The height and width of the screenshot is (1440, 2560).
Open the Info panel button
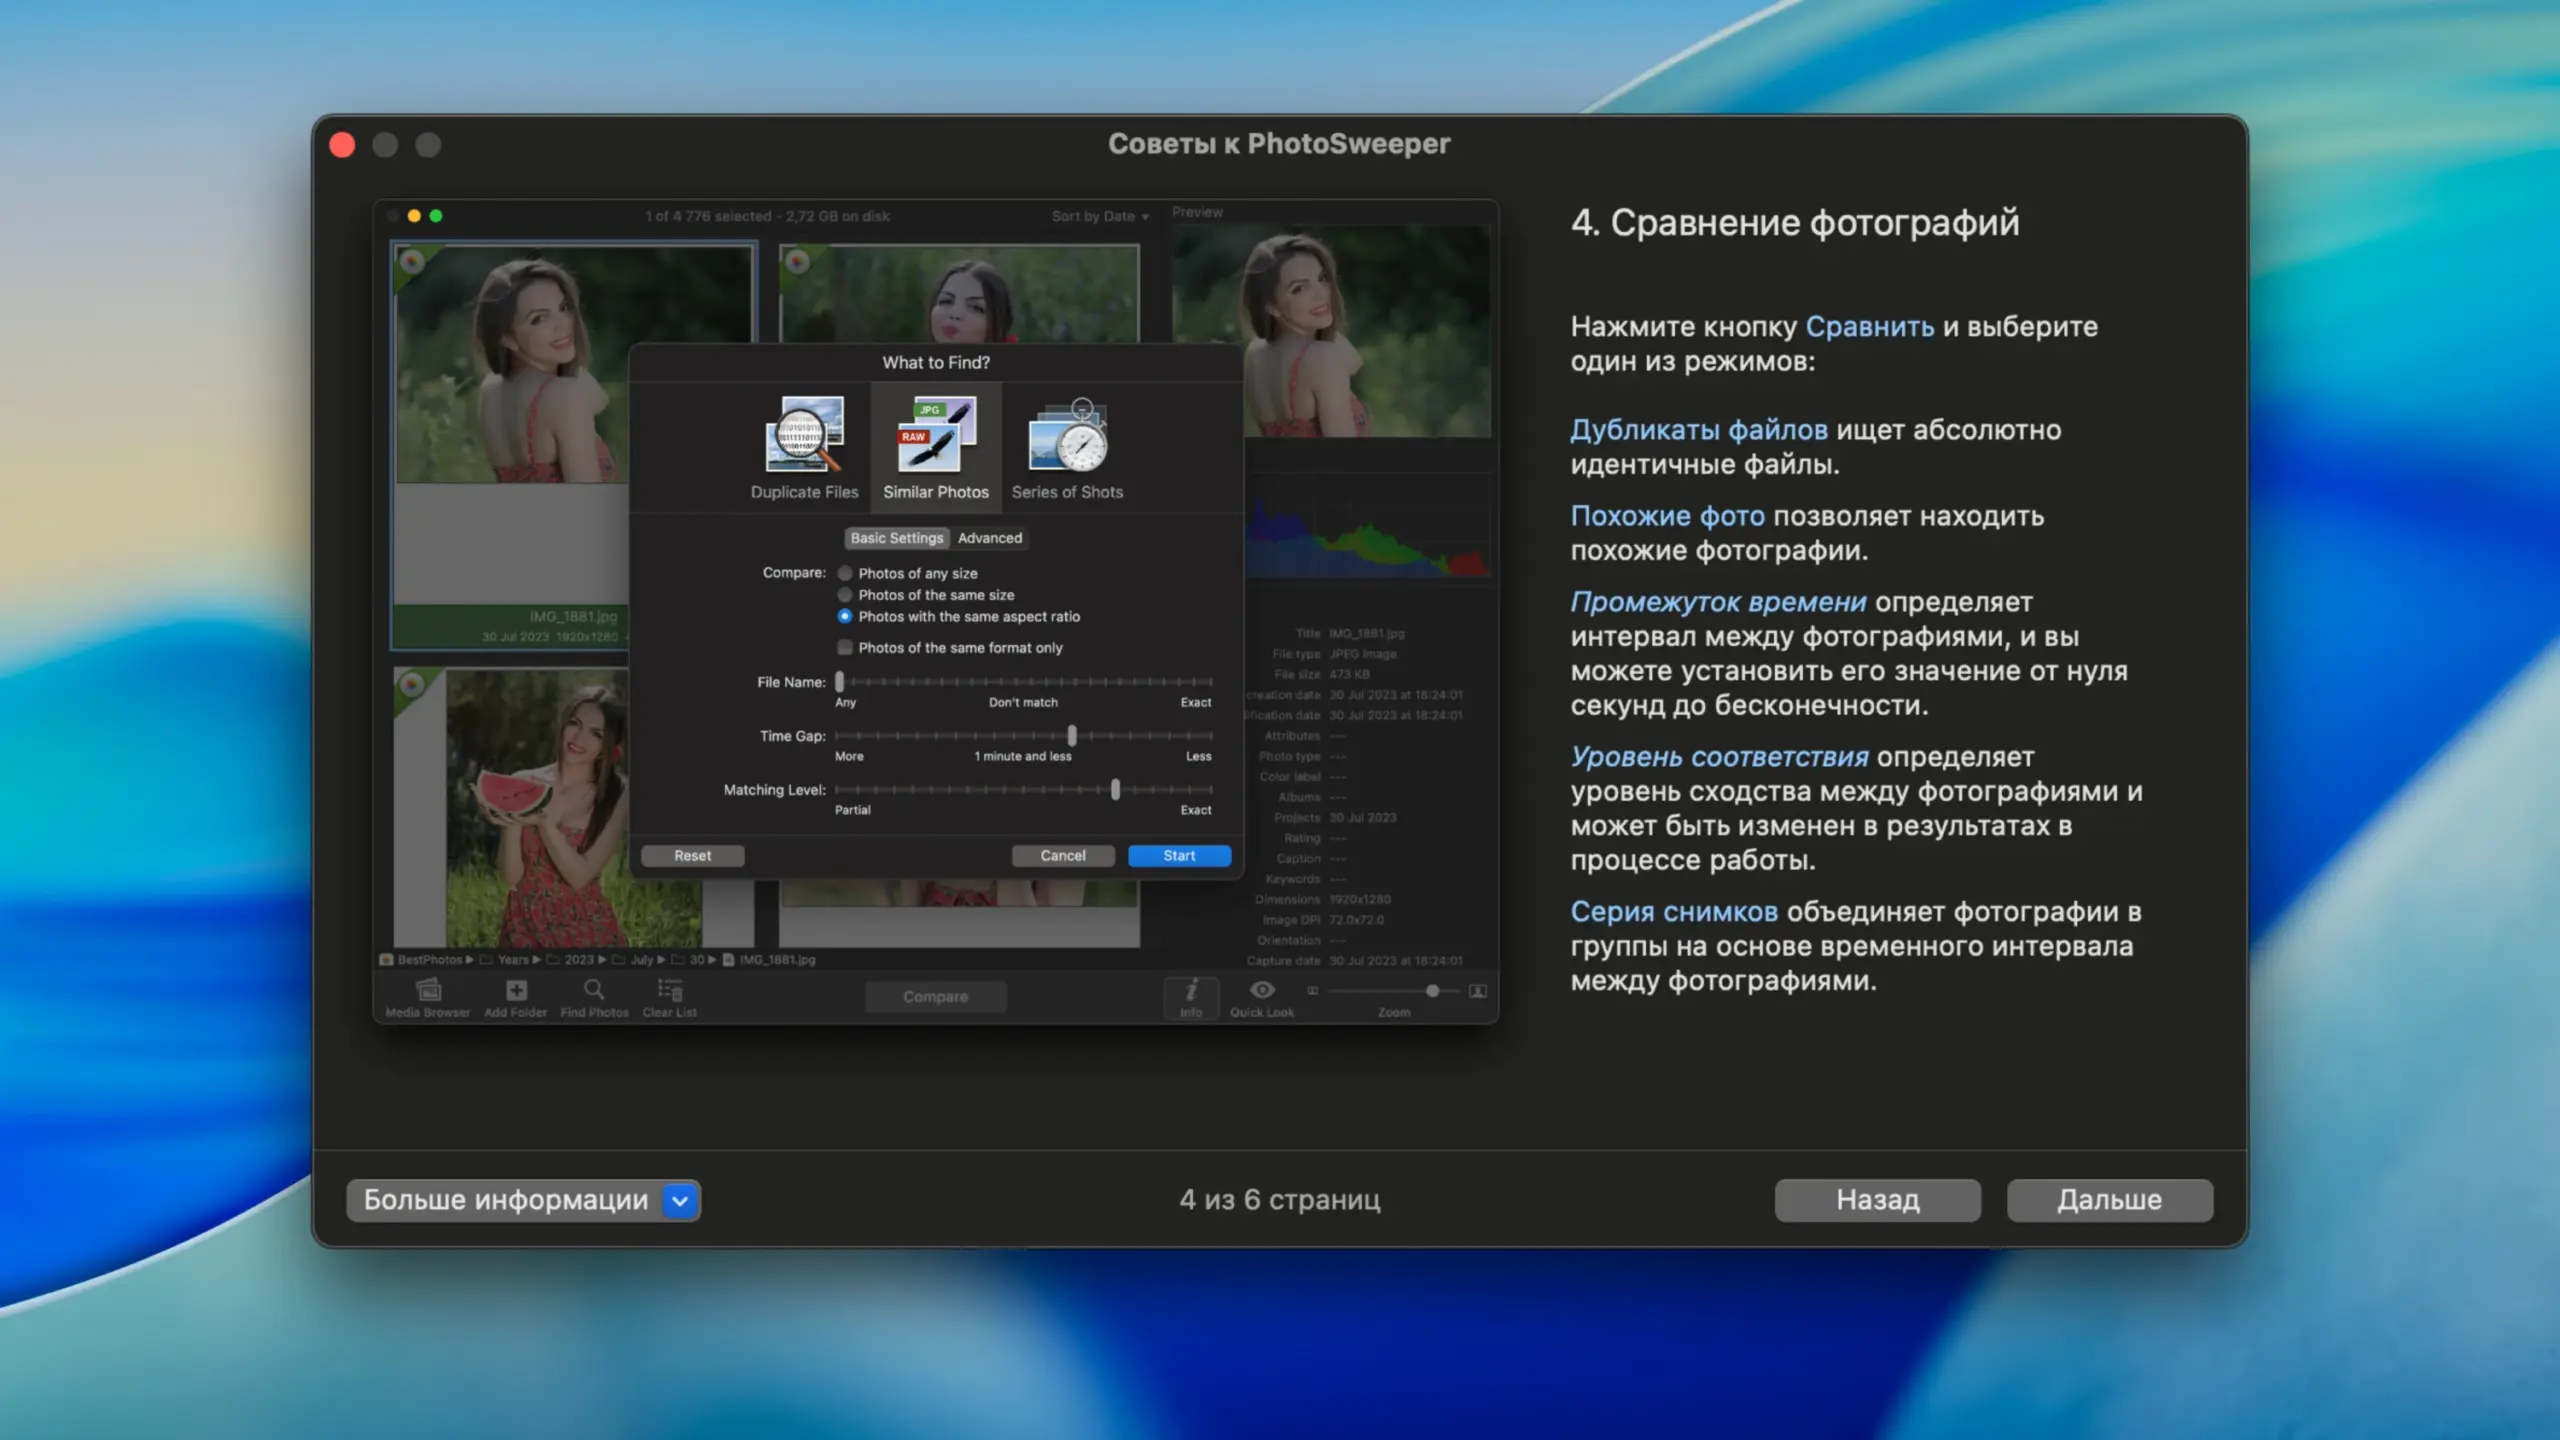coord(1190,994)
